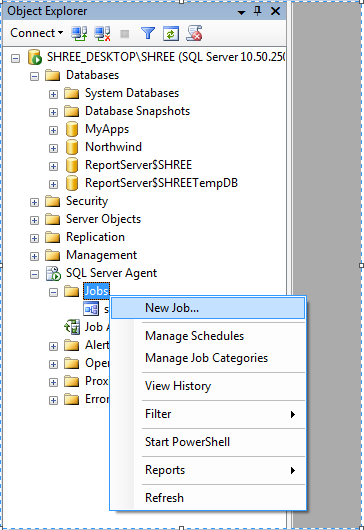The width and height of the screenshot is (364, 530).
Task: Choose New Job... from context menu
Action: [x=208, y=308]
